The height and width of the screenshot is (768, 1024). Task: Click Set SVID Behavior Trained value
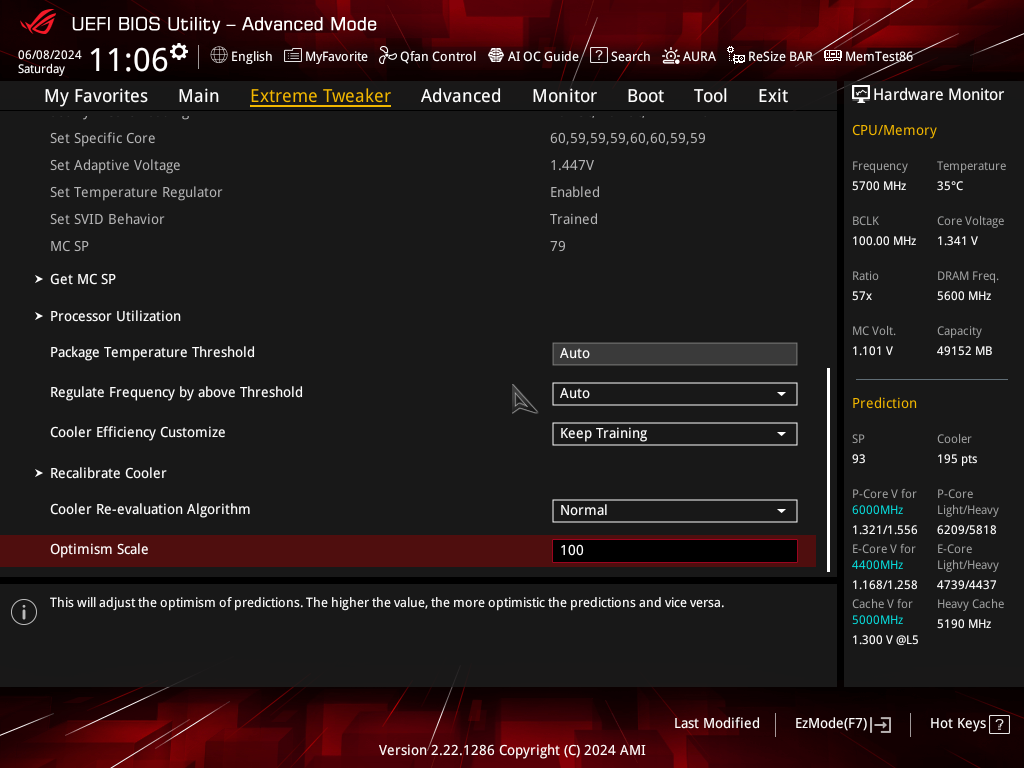click(573, 219)
